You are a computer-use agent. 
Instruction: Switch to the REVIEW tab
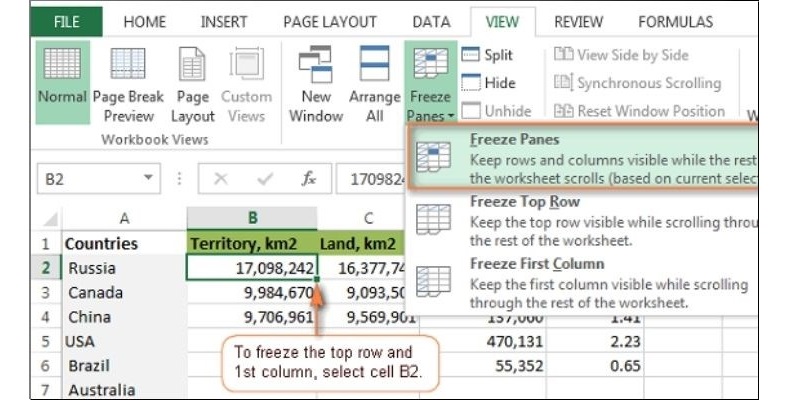(578, 22)
